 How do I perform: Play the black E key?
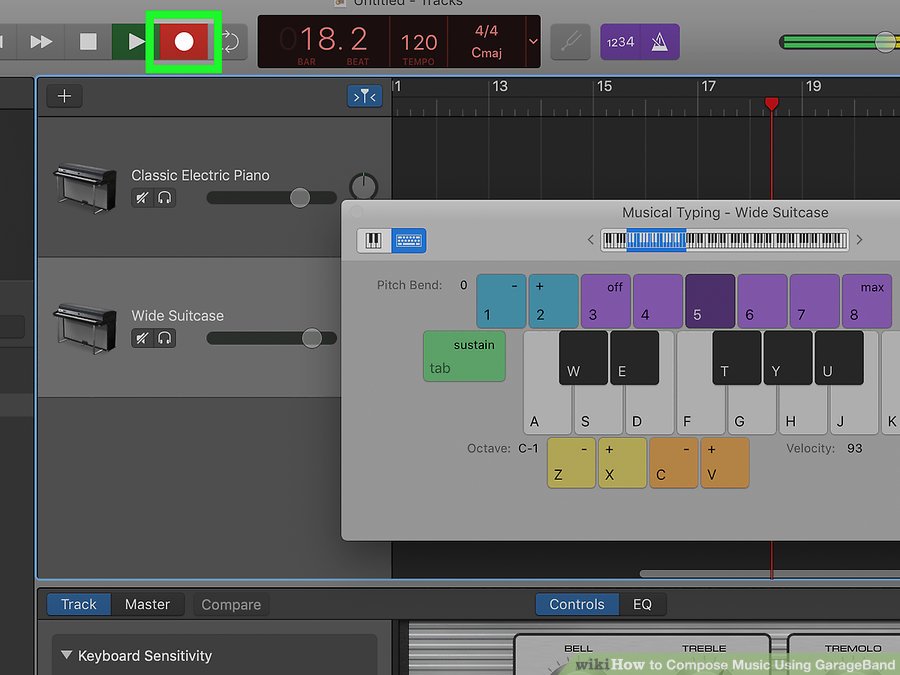634,357
